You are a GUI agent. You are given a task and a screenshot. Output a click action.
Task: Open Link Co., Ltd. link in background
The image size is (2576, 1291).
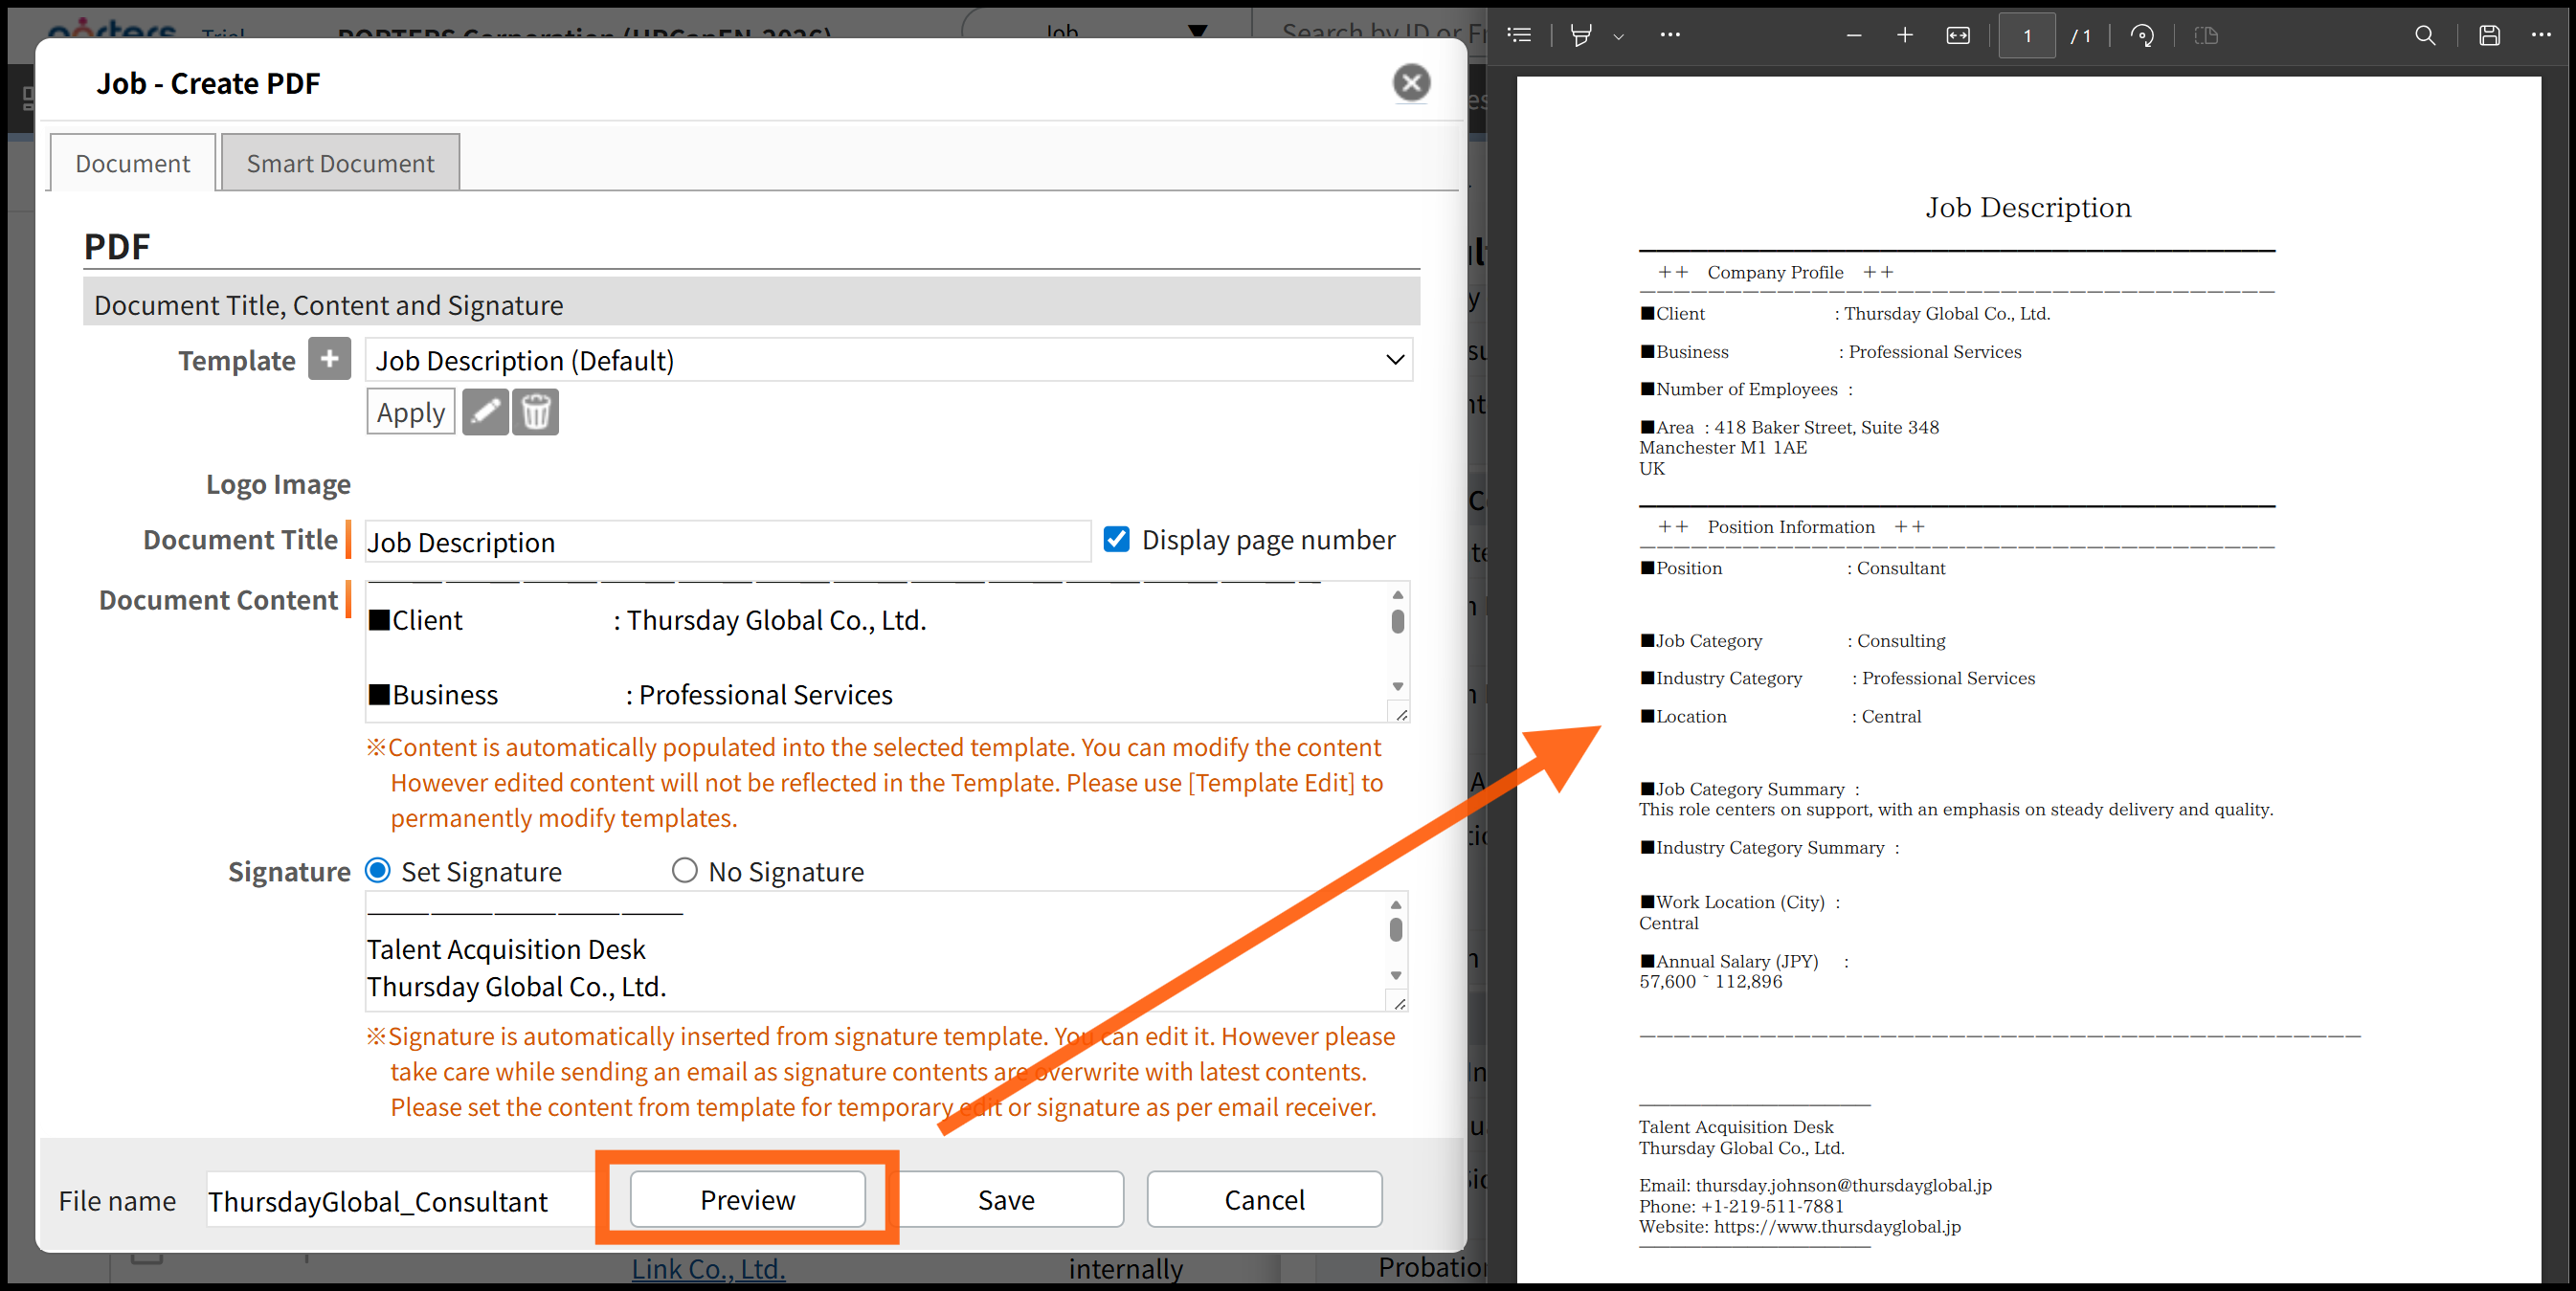point(708,1269)
